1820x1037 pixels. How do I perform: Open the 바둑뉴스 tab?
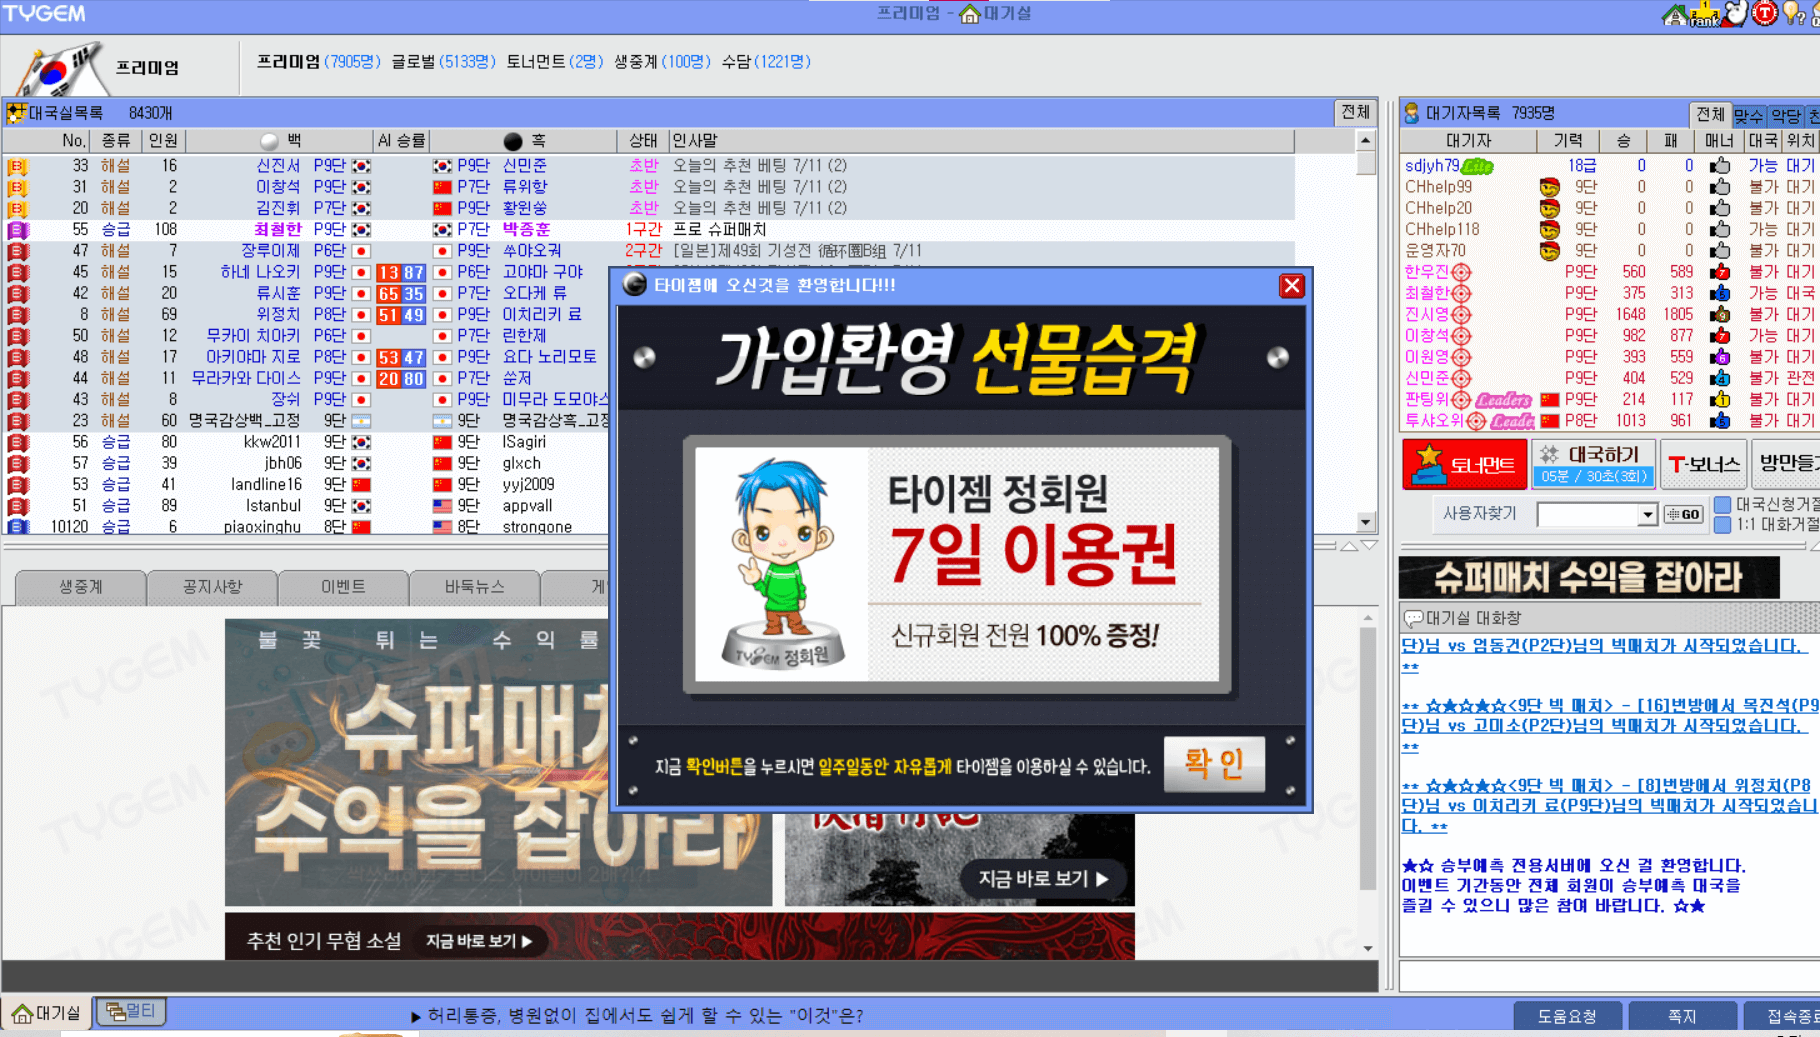click(475, 587)
